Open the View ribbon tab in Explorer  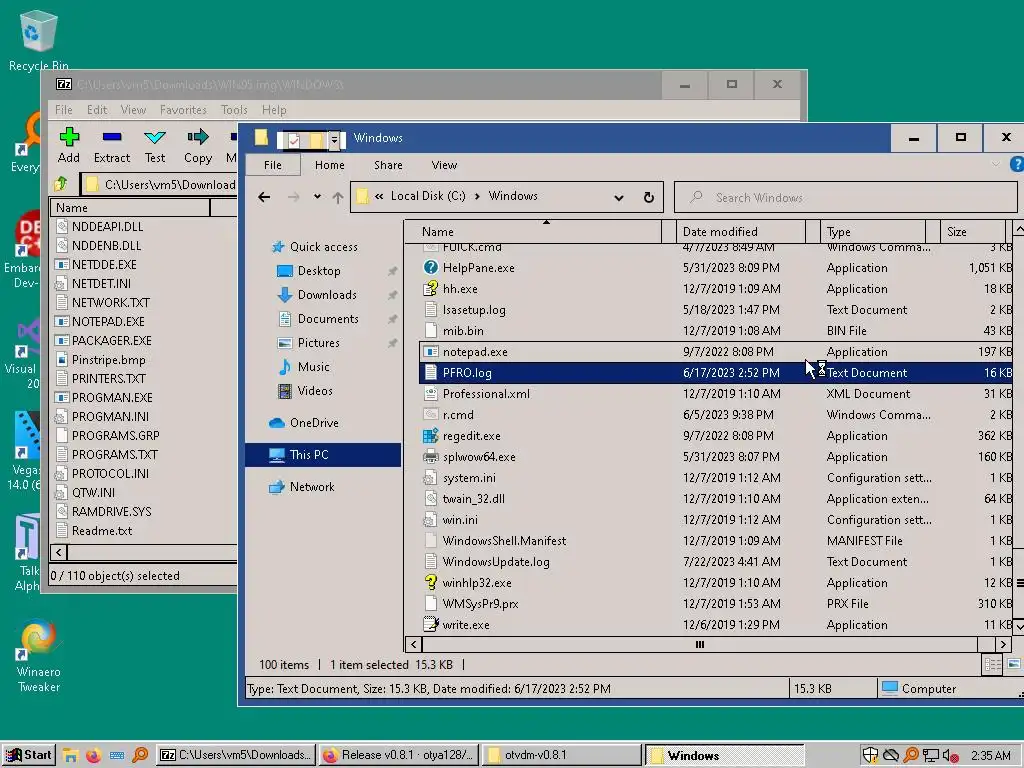pyautogui.click(x=444, y=165)
